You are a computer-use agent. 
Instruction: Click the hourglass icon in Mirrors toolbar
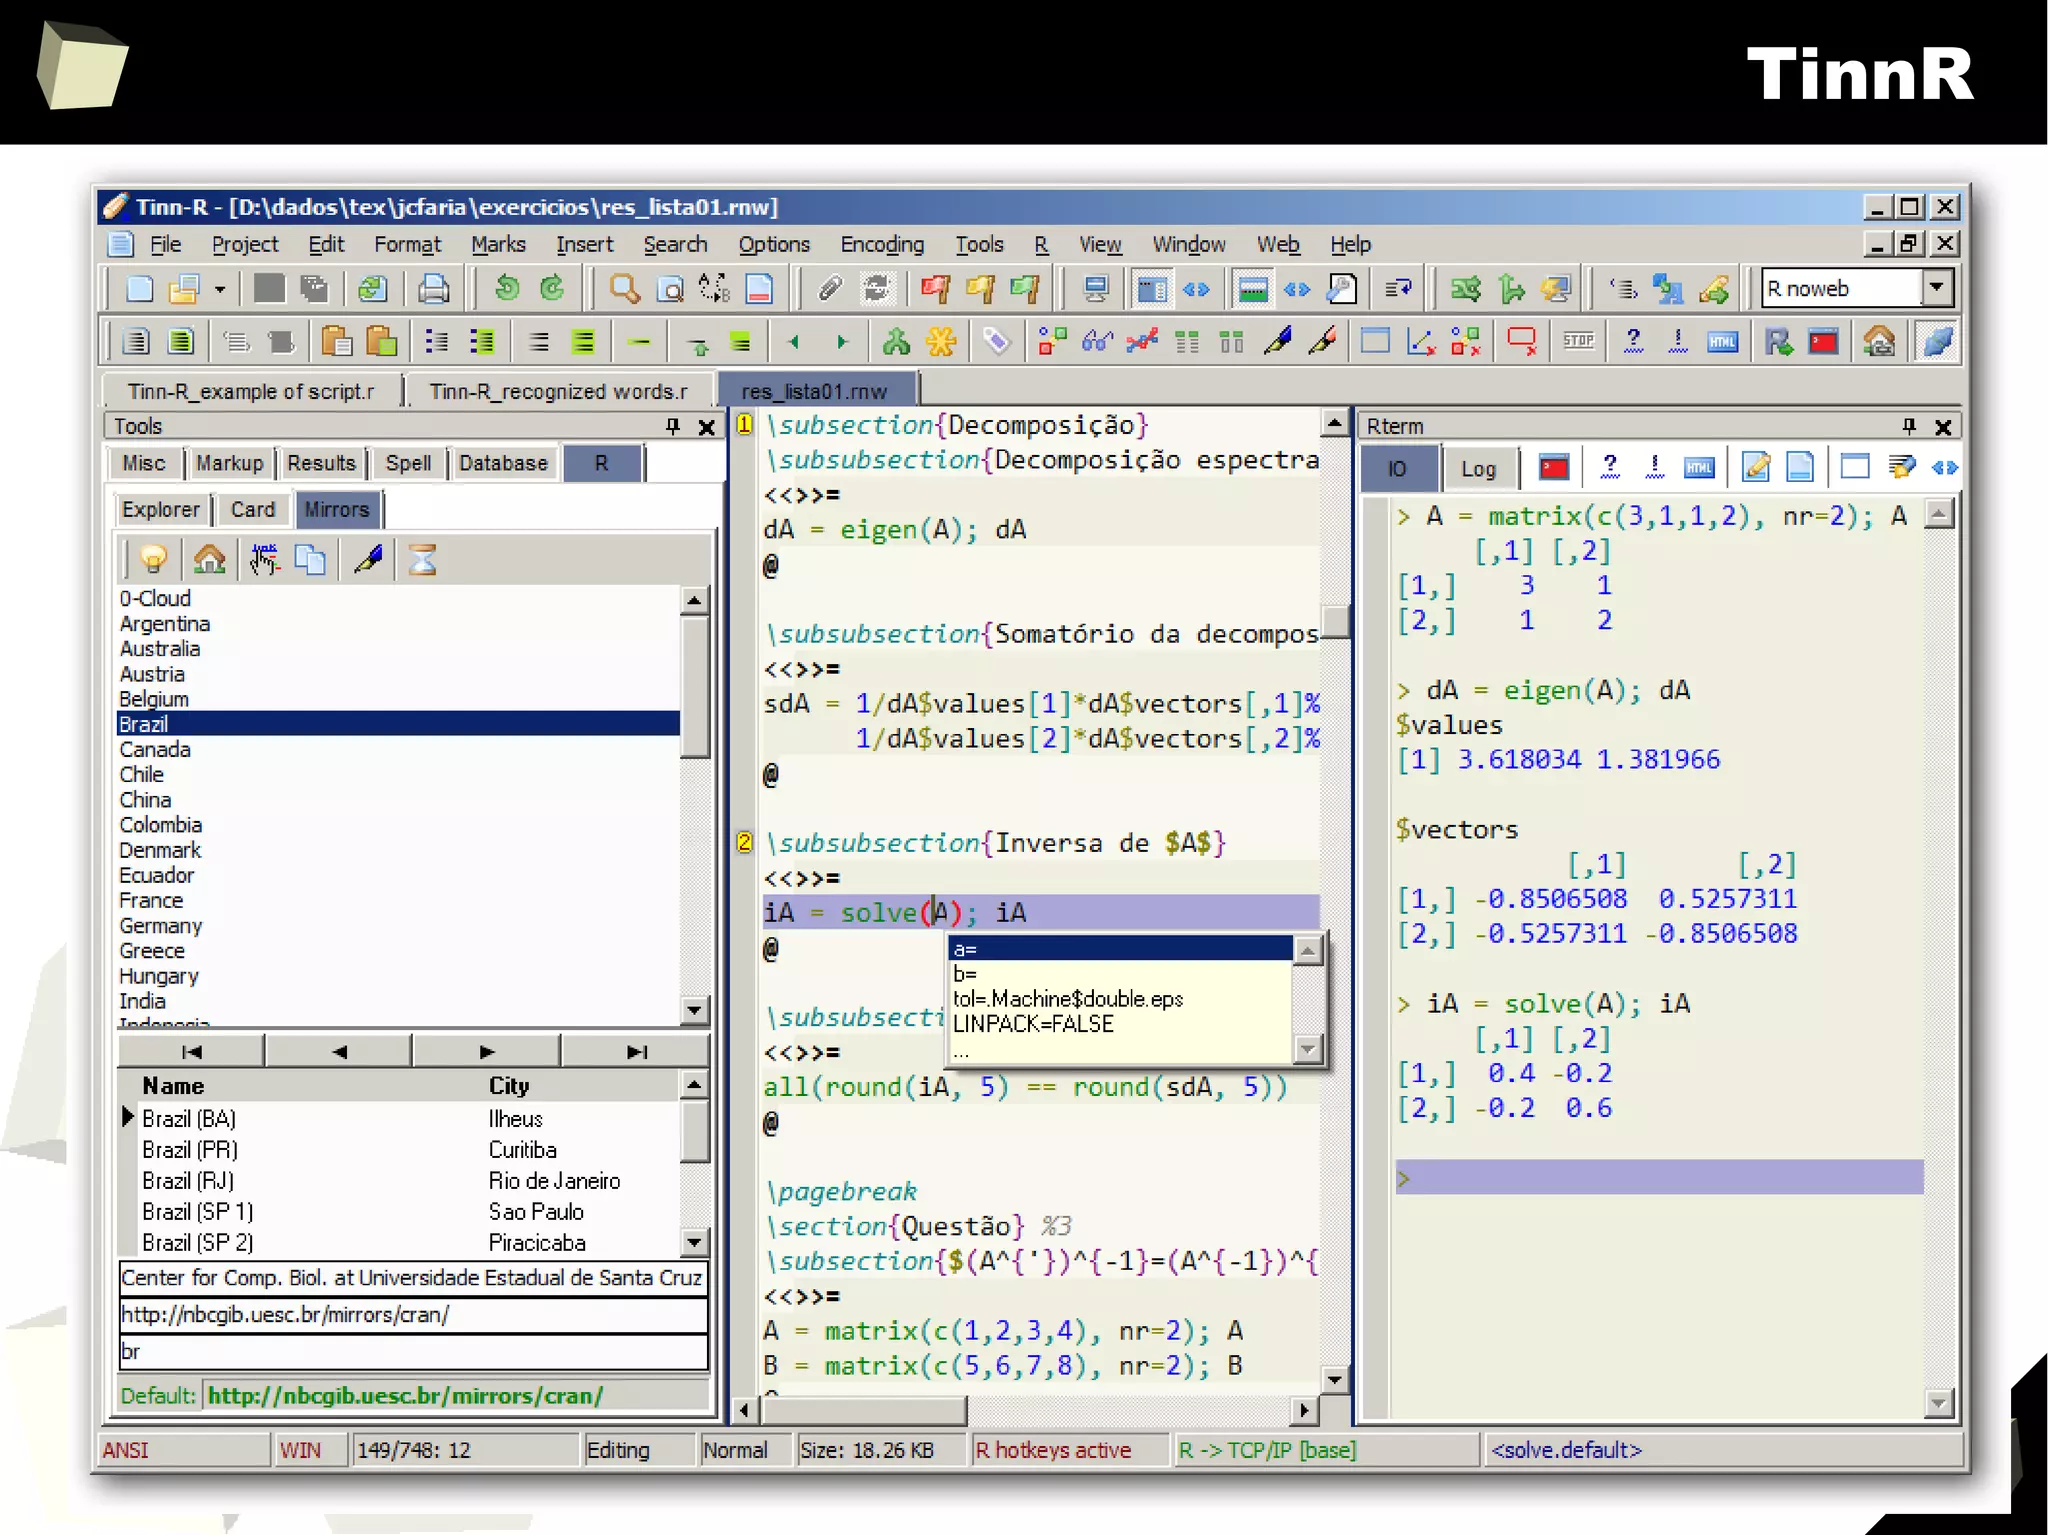422,559
